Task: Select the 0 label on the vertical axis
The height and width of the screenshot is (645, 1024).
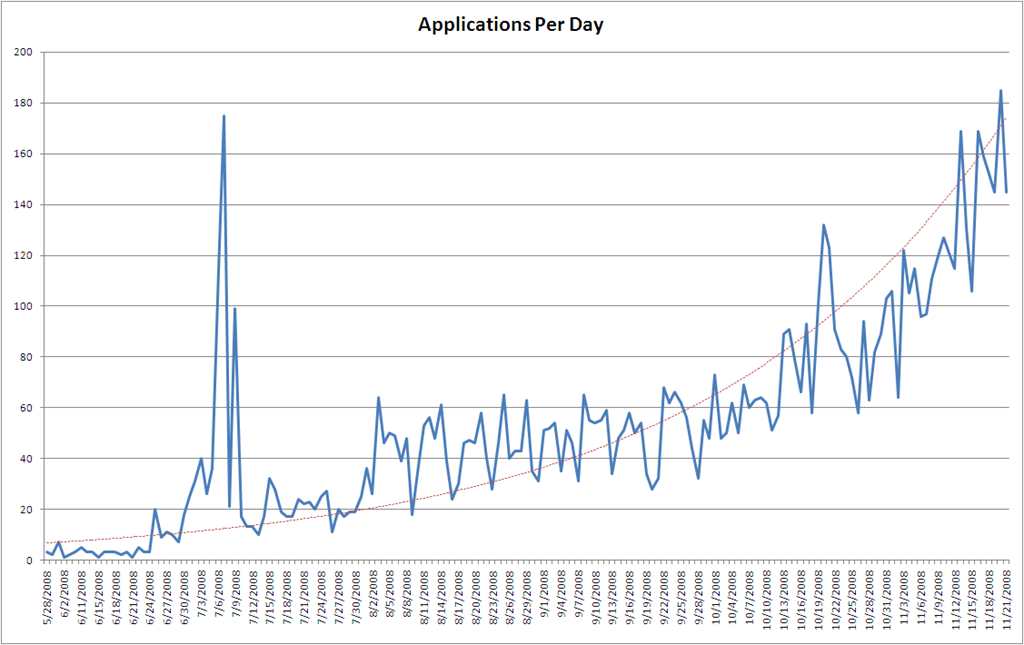Action: tap(30, 560)
